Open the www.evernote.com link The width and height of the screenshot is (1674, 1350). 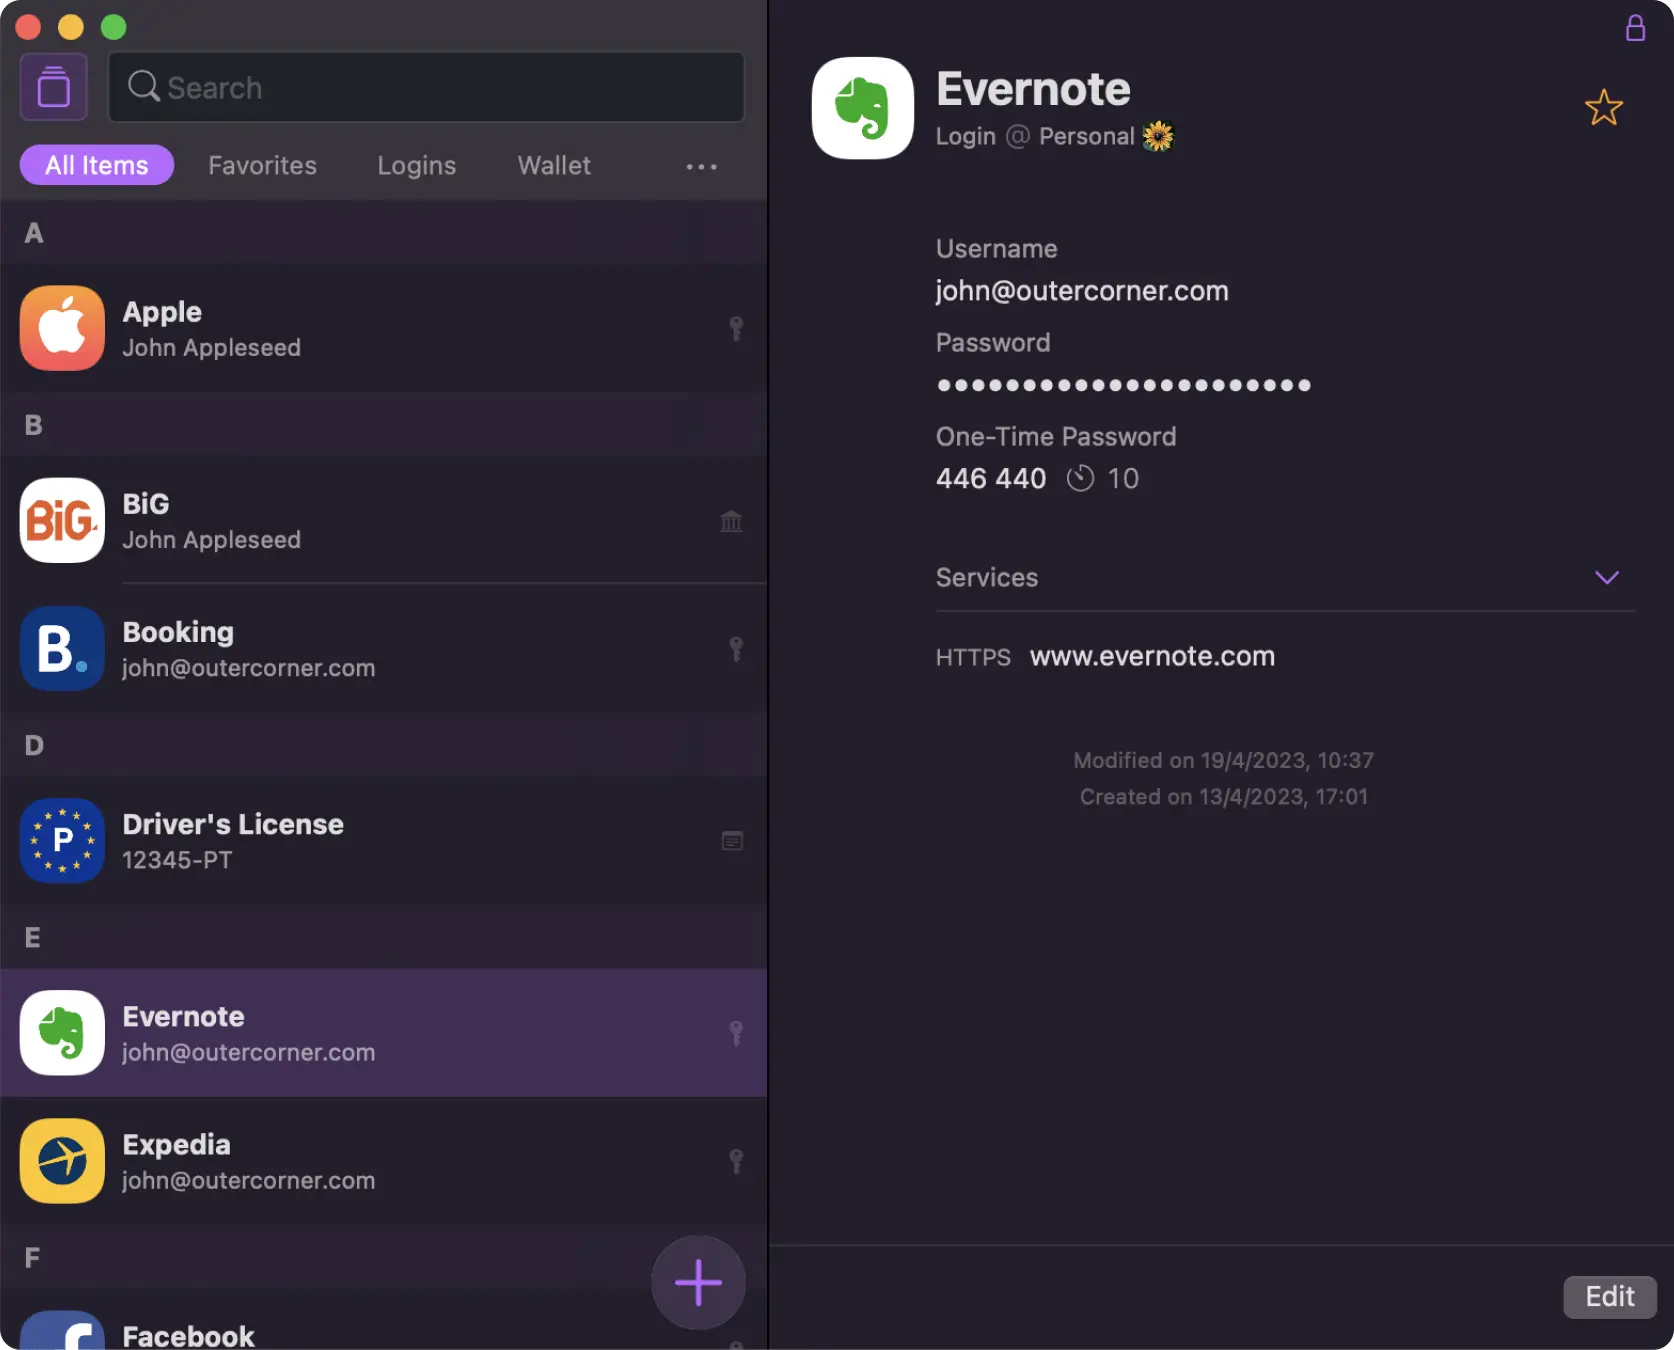pyautogui.click(x=1152, y=656)
